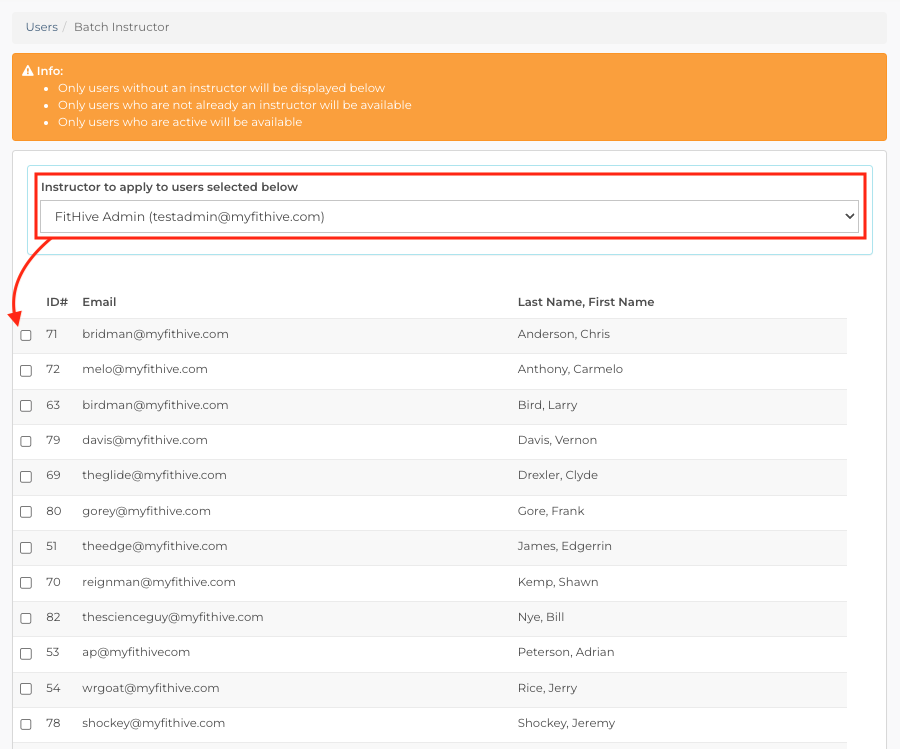The height and width of the screenshot is (749, 900).
Task: Enable the checkbox for user ID 79
Action: pos(26,441)
